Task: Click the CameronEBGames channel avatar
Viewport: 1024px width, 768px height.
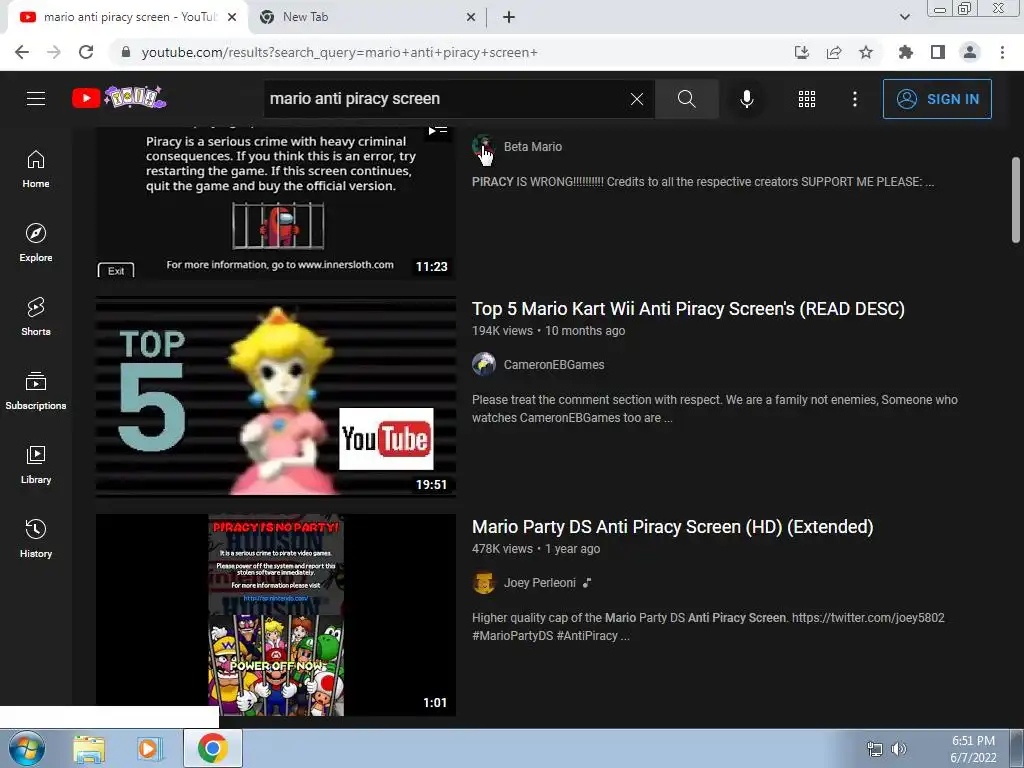Action: coord(484,364)
